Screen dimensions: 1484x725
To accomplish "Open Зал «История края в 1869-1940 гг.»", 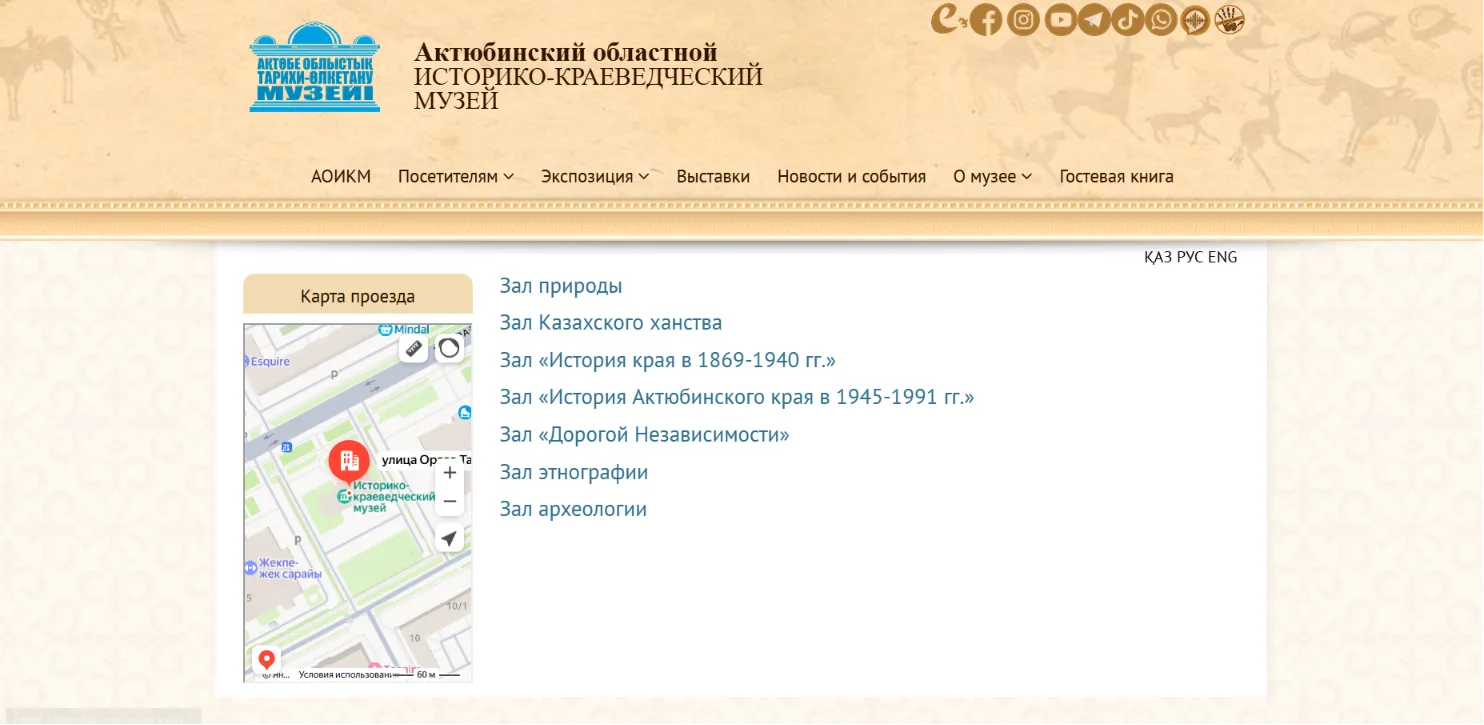I will pyautogui.click(x=668, y=360).
